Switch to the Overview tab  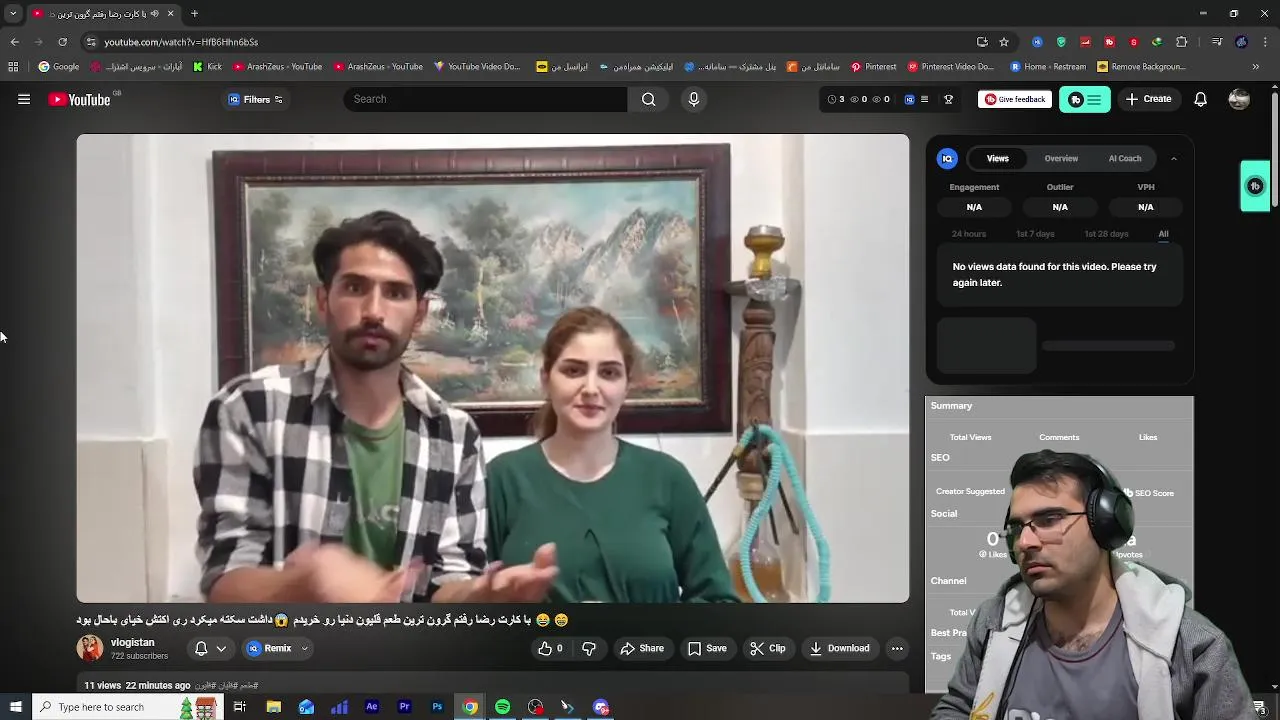[1061, 158]
